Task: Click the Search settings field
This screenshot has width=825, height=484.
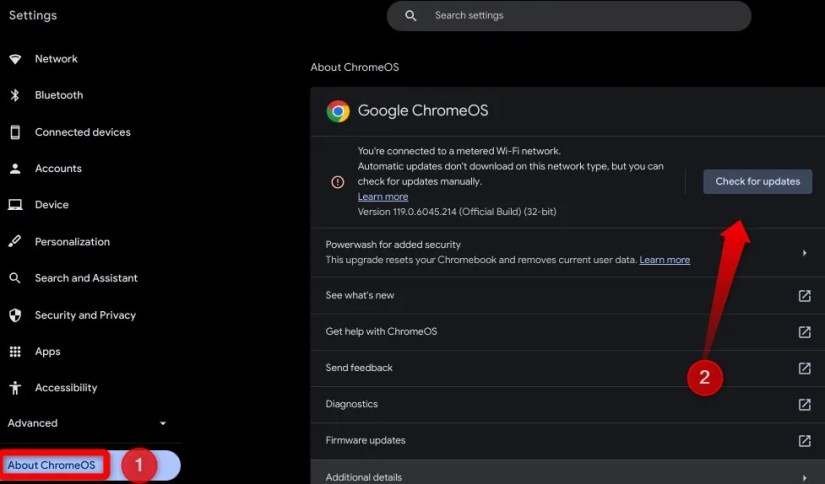Action: (x=569, y=16)
